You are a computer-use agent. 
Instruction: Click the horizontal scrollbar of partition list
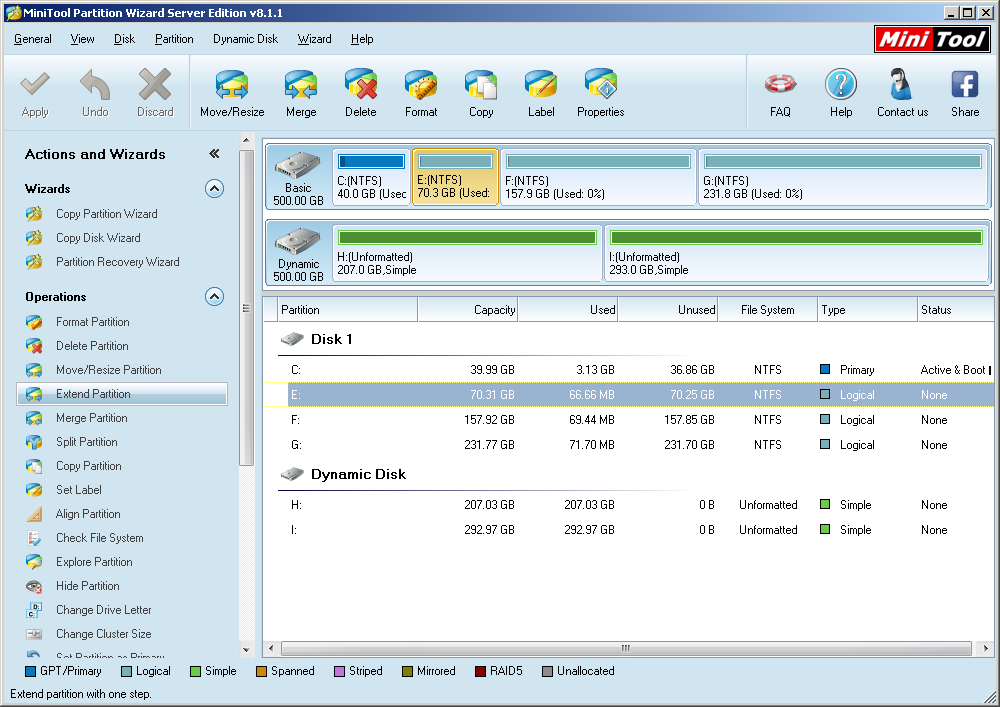click(626, 648)
